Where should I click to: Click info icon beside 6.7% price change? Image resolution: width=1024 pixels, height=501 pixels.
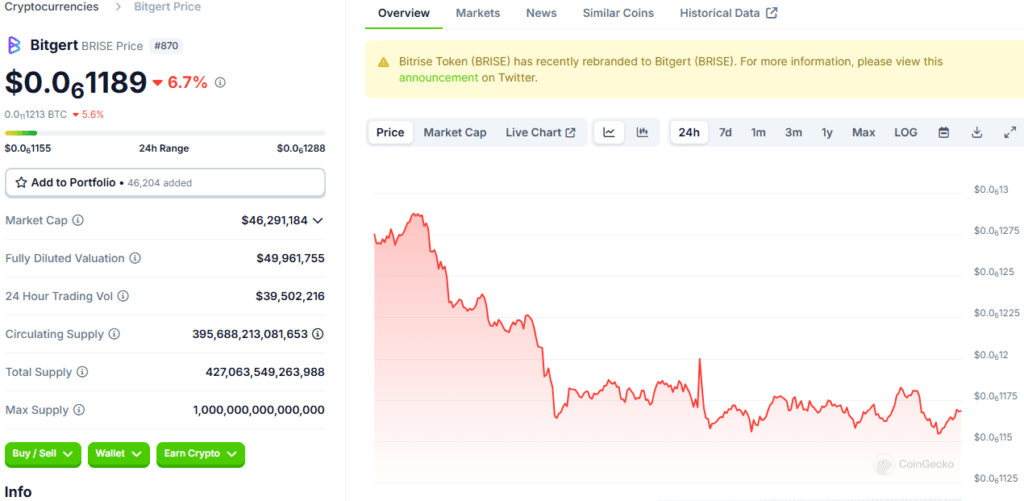(221, 82)
